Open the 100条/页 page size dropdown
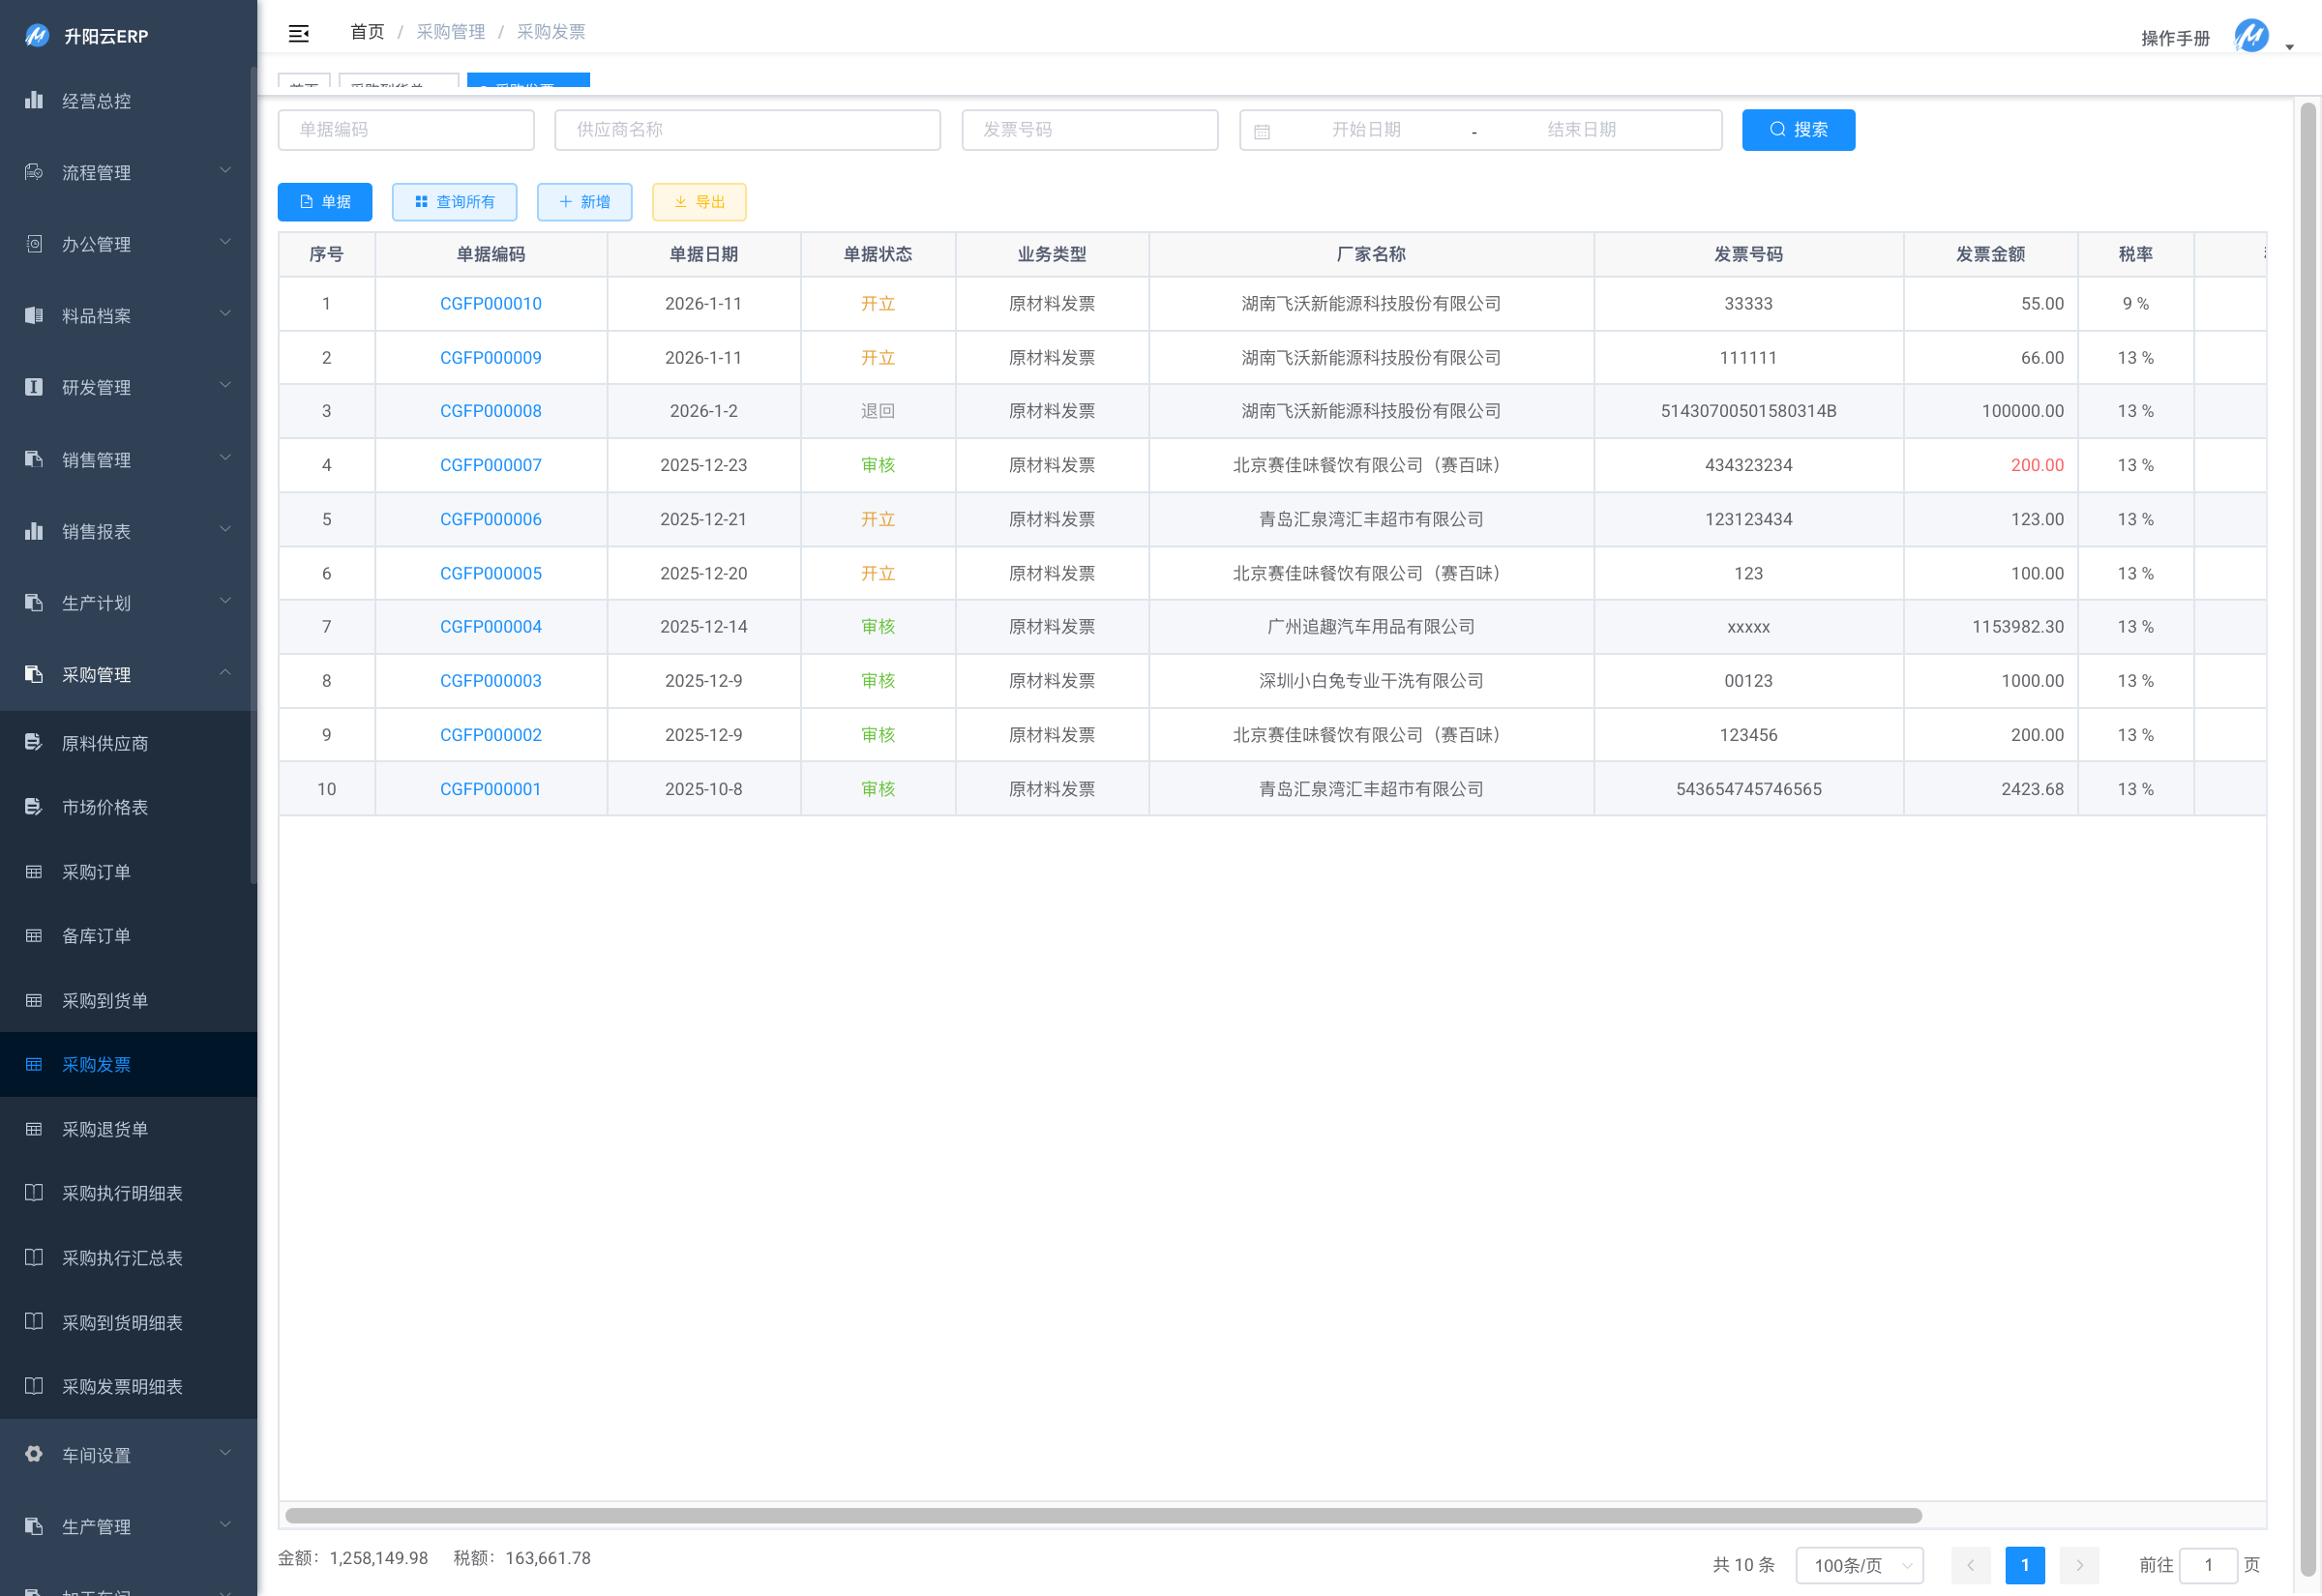The image size is (2322, 1596). click(x=1859, y=1564)
